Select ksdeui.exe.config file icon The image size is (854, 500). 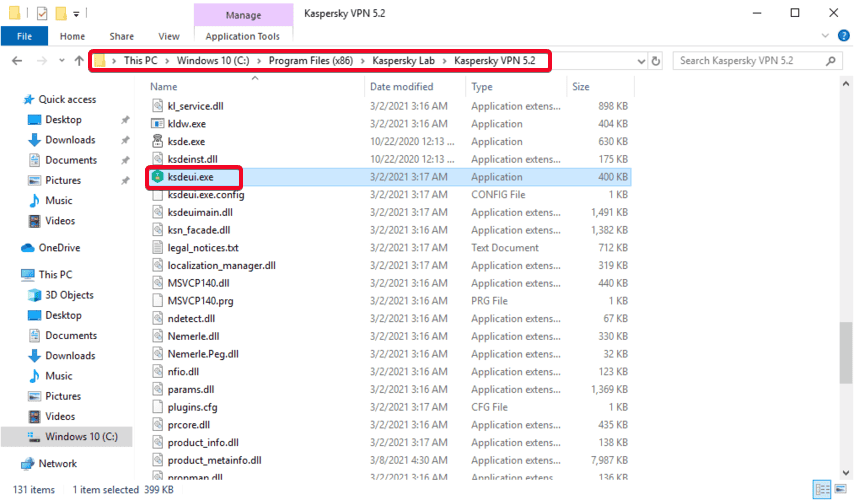pyautogui.click(x=157, y=194)
